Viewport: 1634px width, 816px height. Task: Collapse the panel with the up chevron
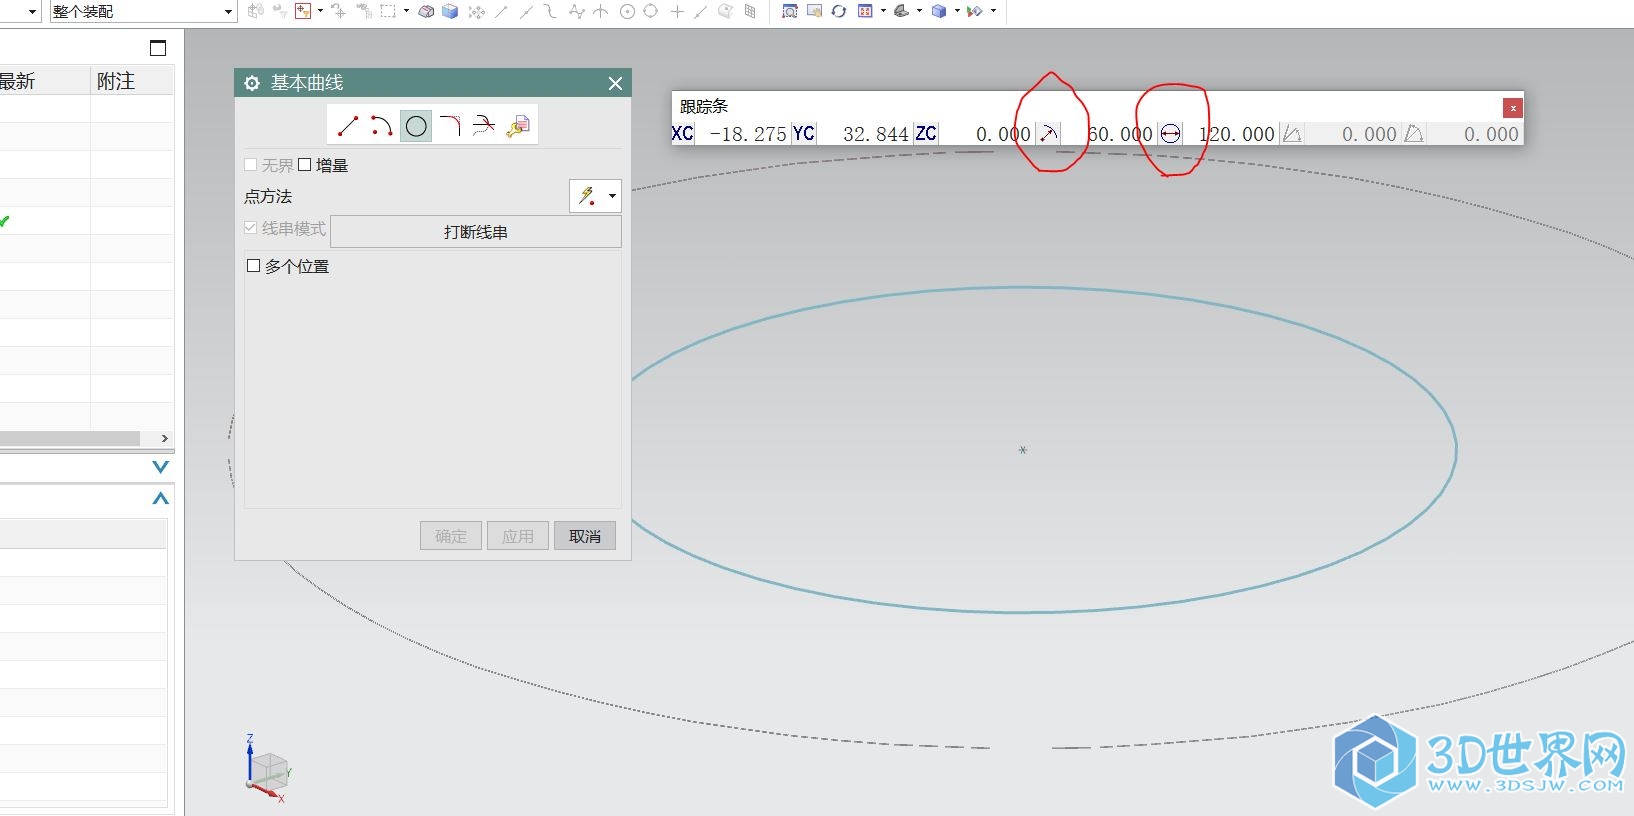tap(160, 498)
